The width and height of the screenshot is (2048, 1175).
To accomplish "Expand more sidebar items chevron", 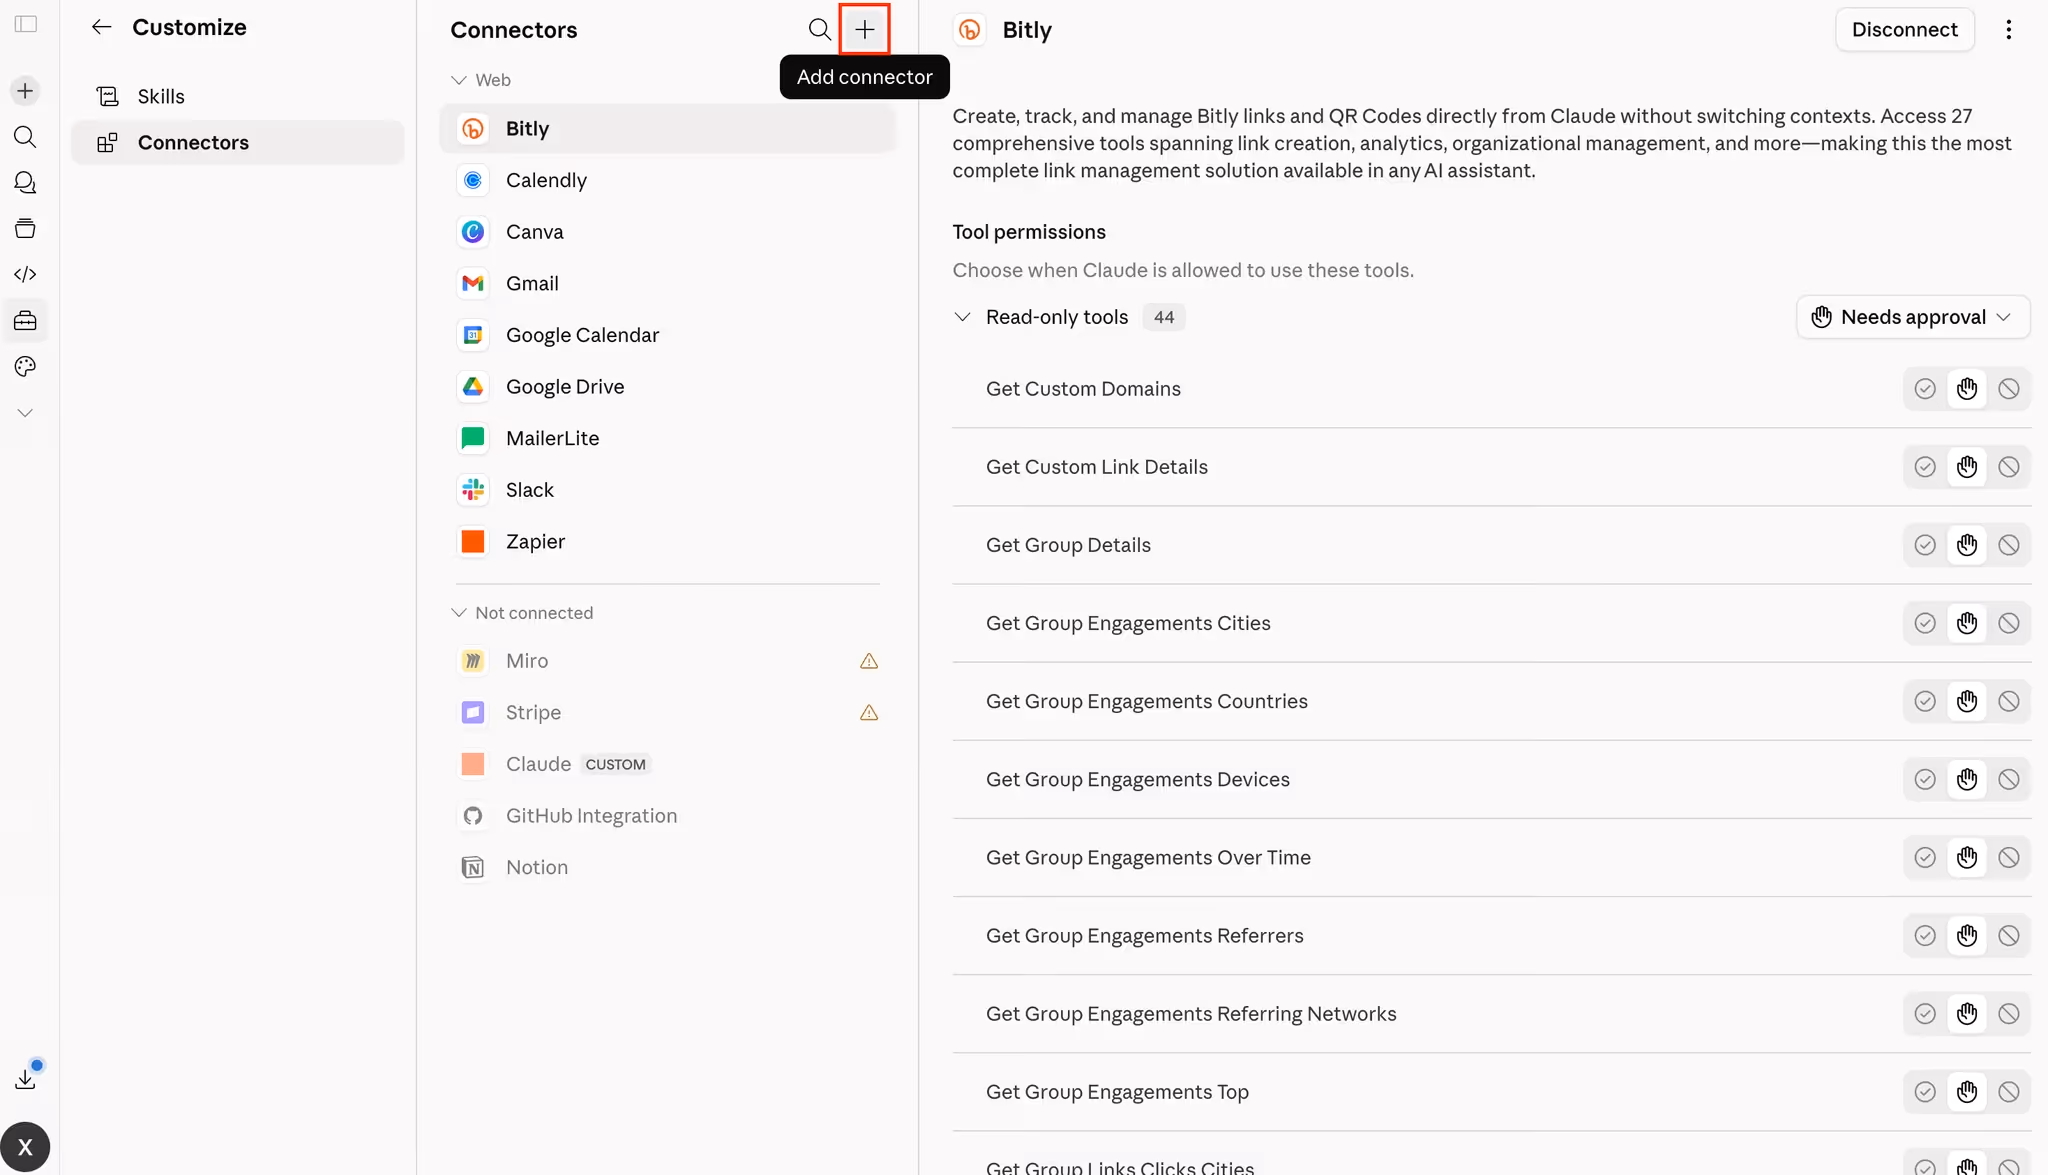I will point(25,413).
